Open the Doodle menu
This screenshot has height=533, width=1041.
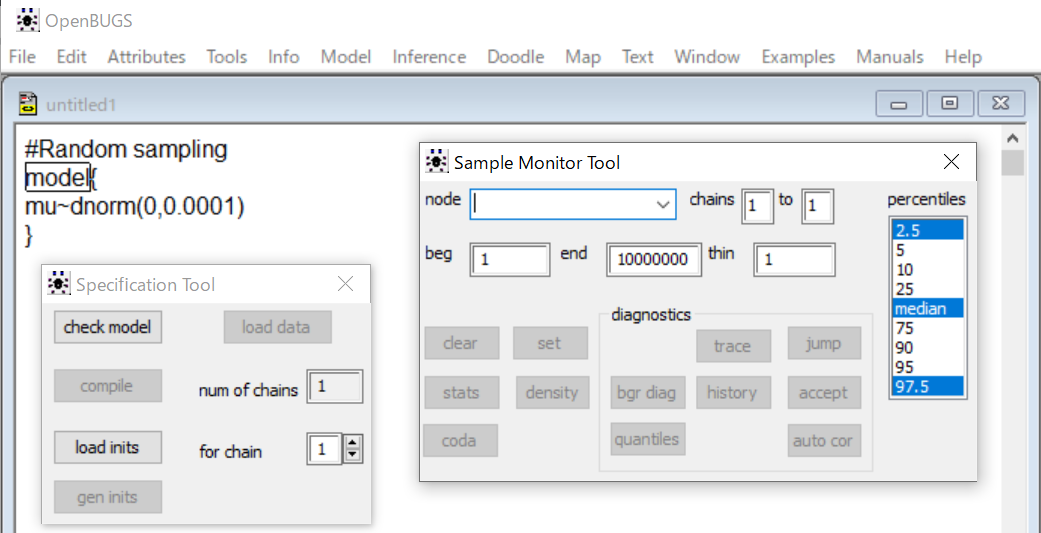(x=516, y=57)
